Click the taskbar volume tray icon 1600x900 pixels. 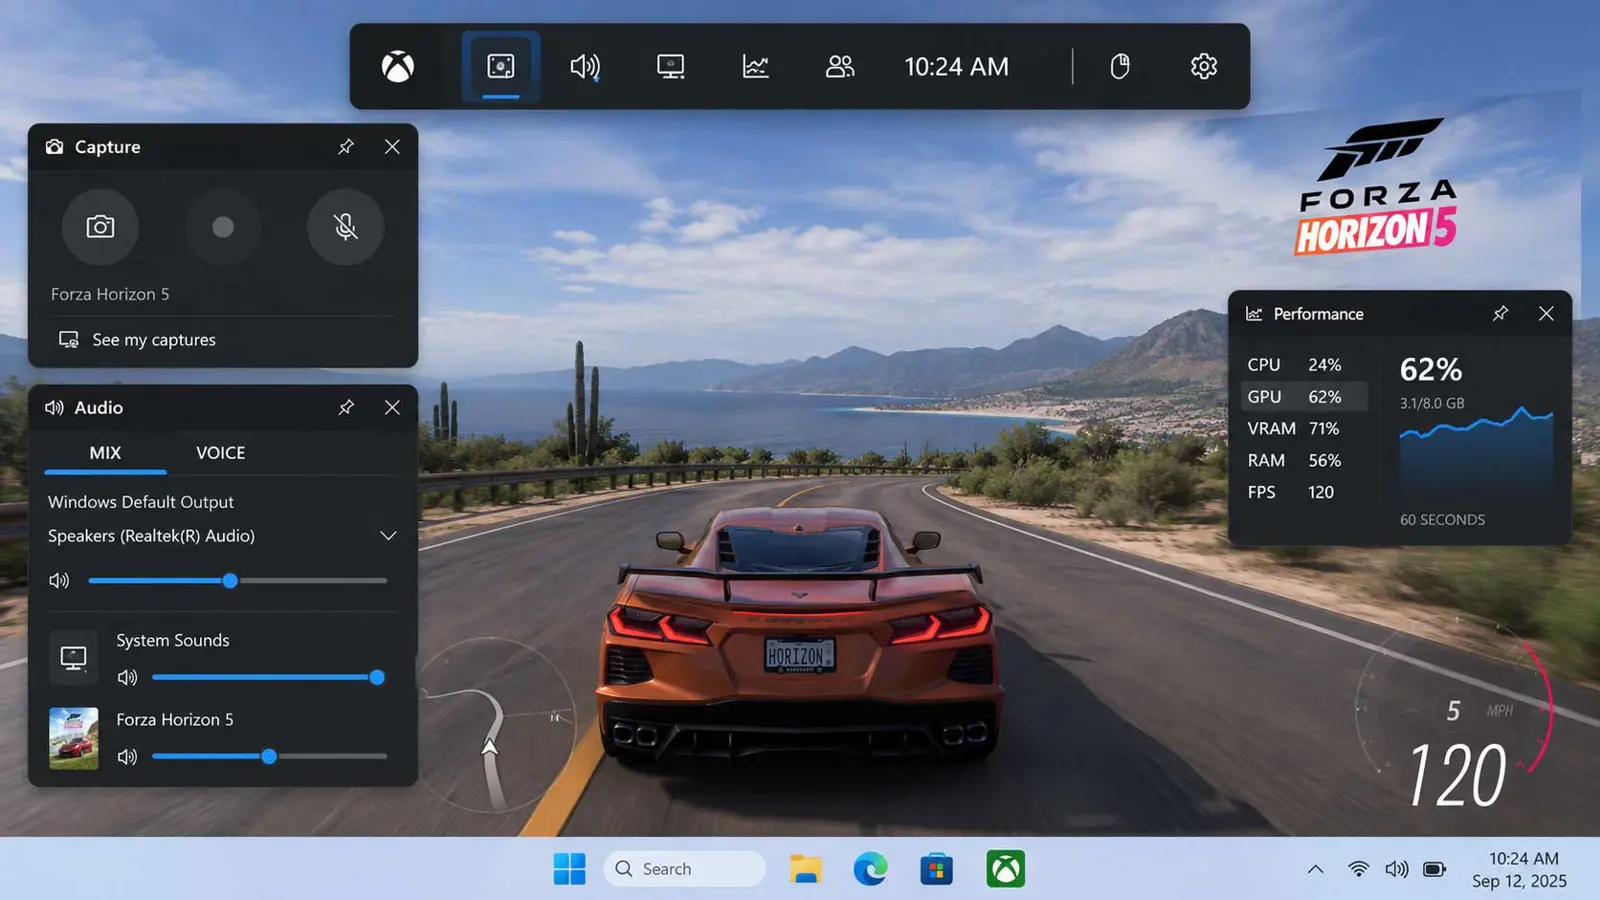point(1397,869)
